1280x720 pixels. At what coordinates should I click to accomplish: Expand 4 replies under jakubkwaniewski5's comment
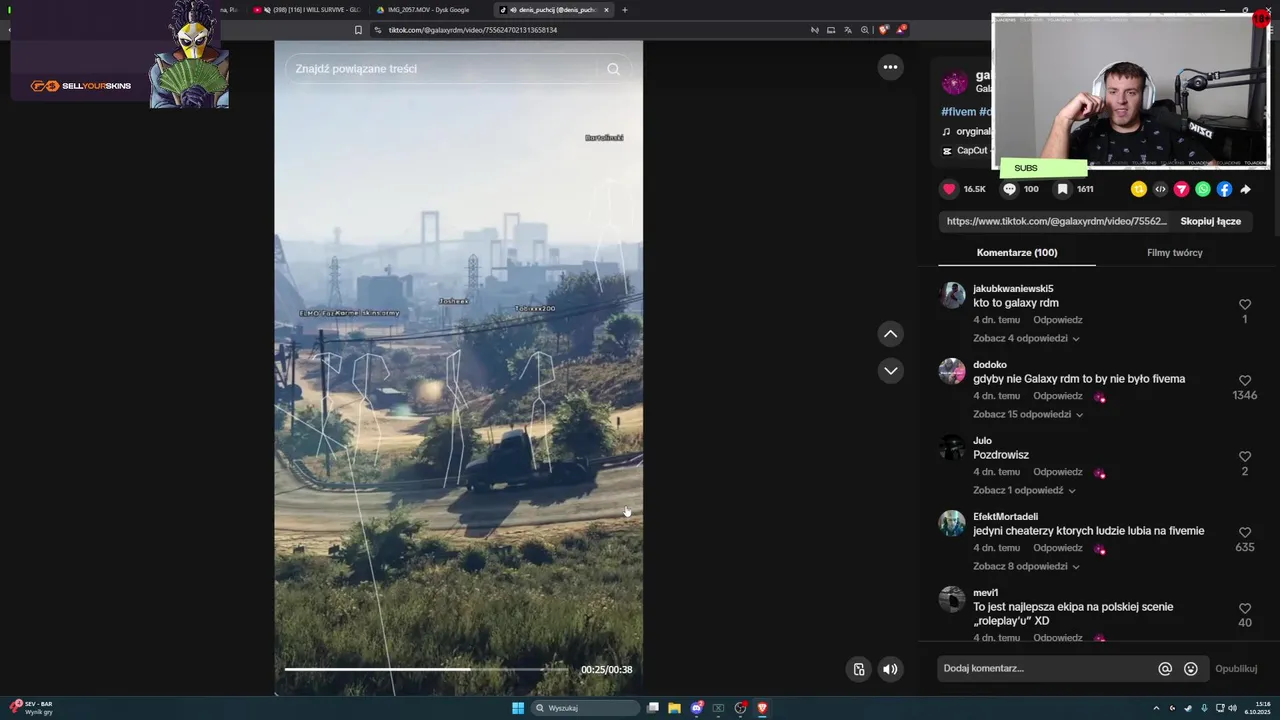pyautogui.click(x=1026, y=339)
